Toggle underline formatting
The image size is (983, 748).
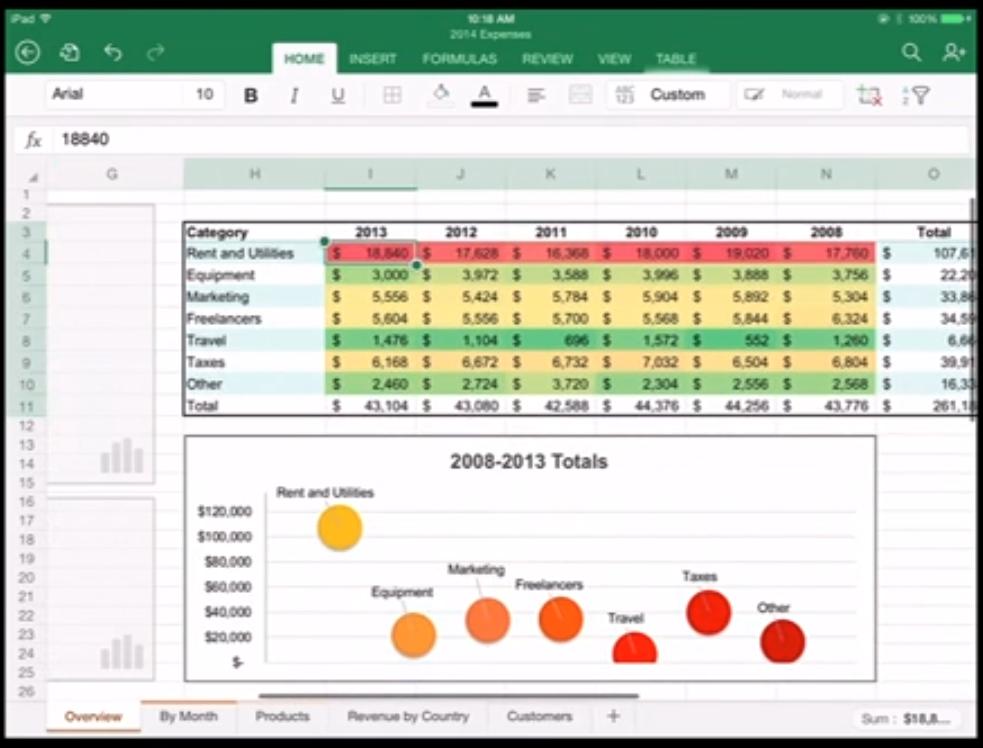[x=338, y=94]
